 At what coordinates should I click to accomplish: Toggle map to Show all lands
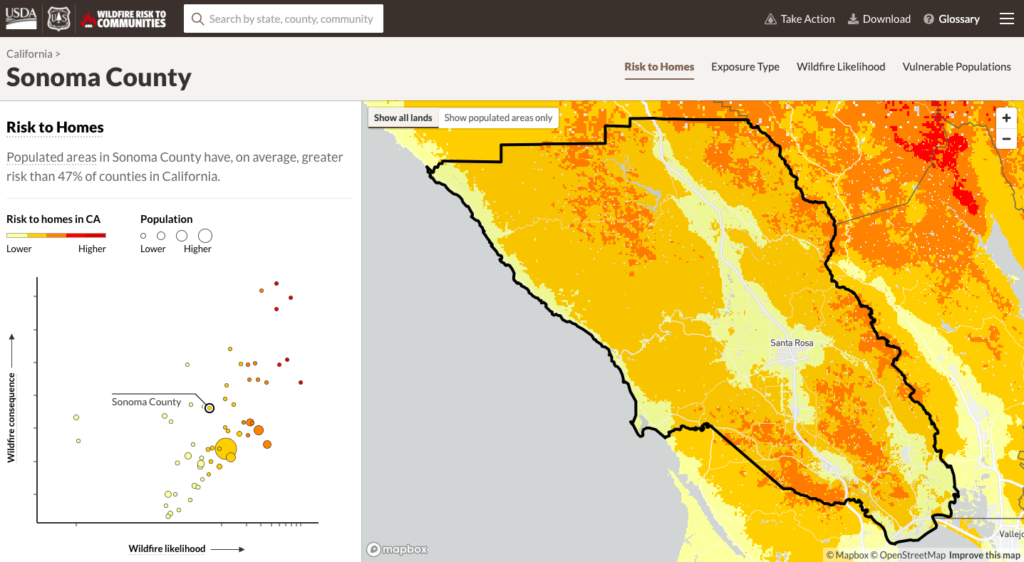[403, 118]
